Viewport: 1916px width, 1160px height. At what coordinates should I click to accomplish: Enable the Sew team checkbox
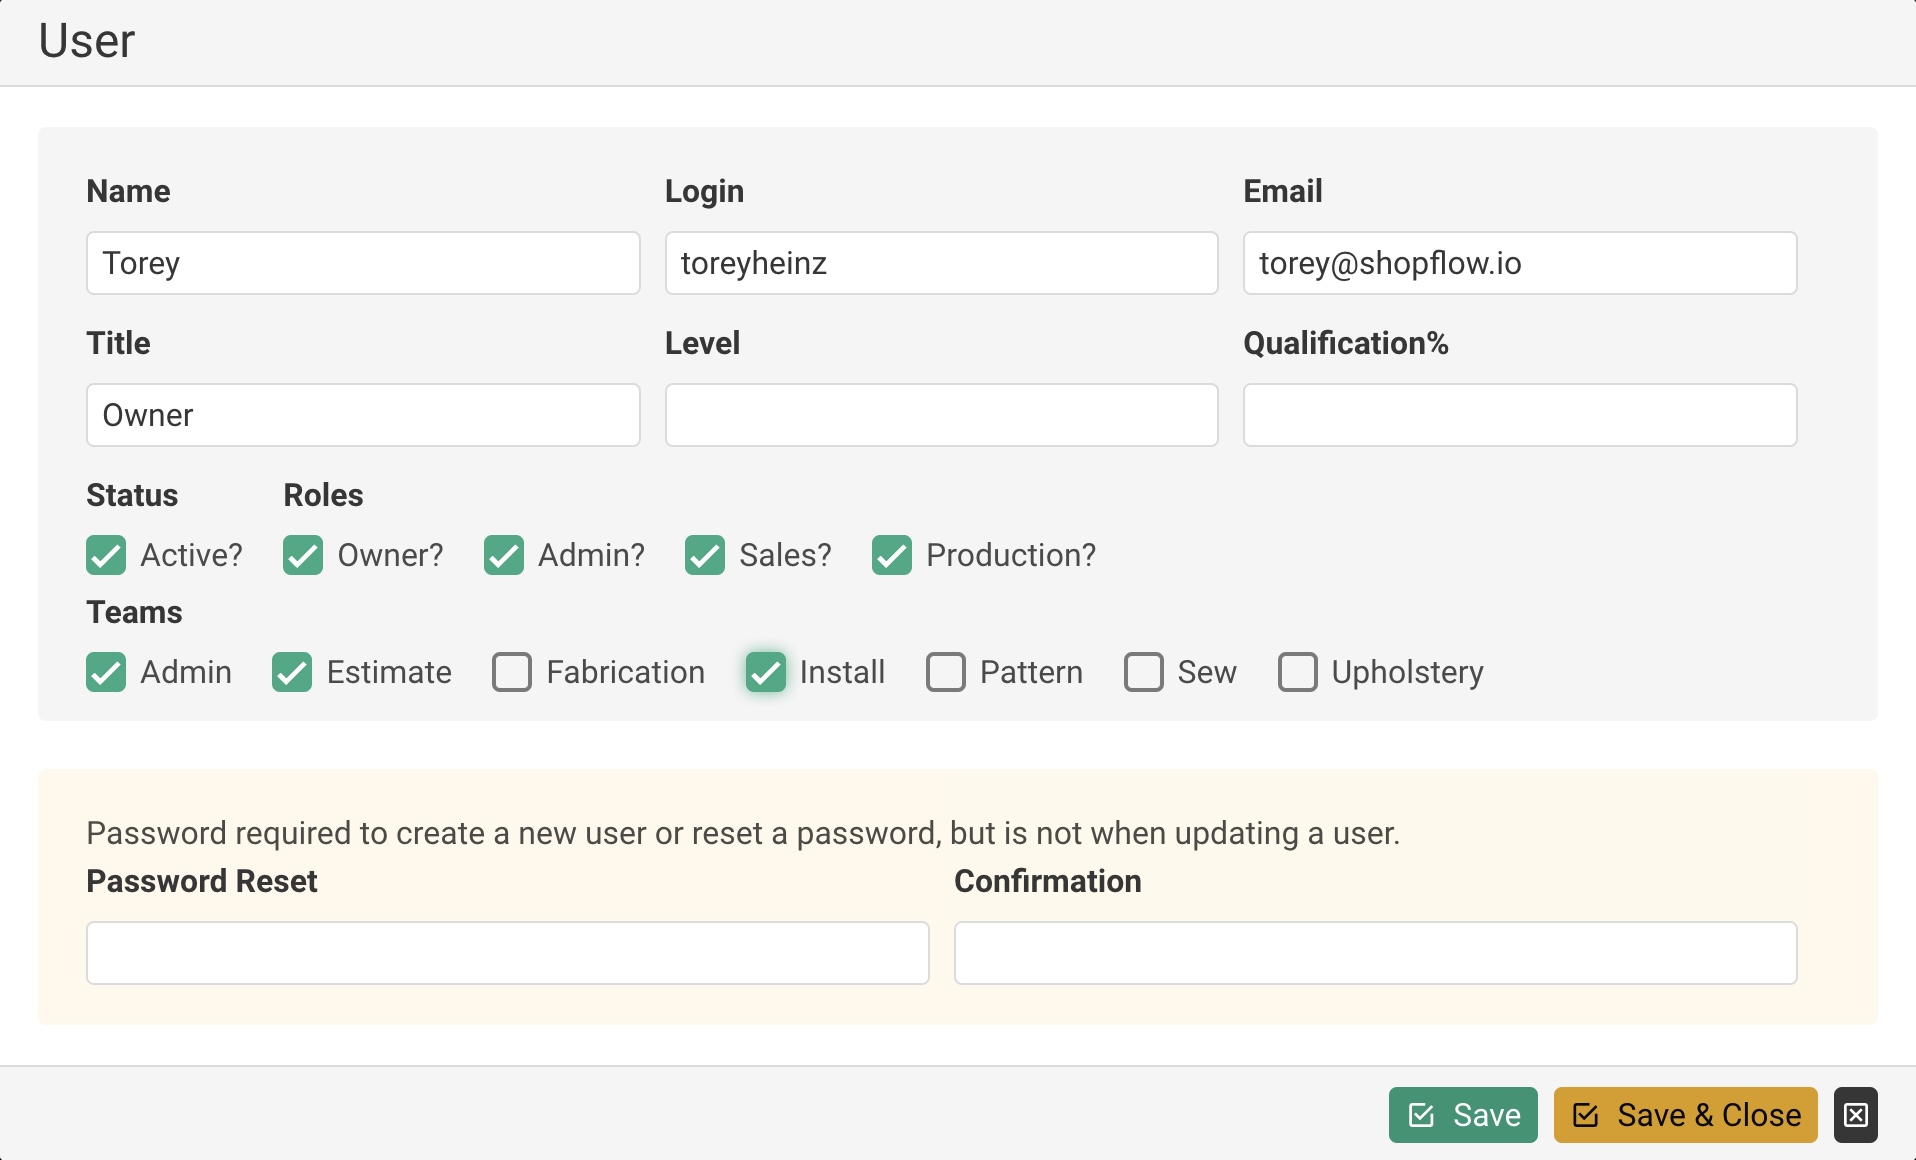(1144, 672)
